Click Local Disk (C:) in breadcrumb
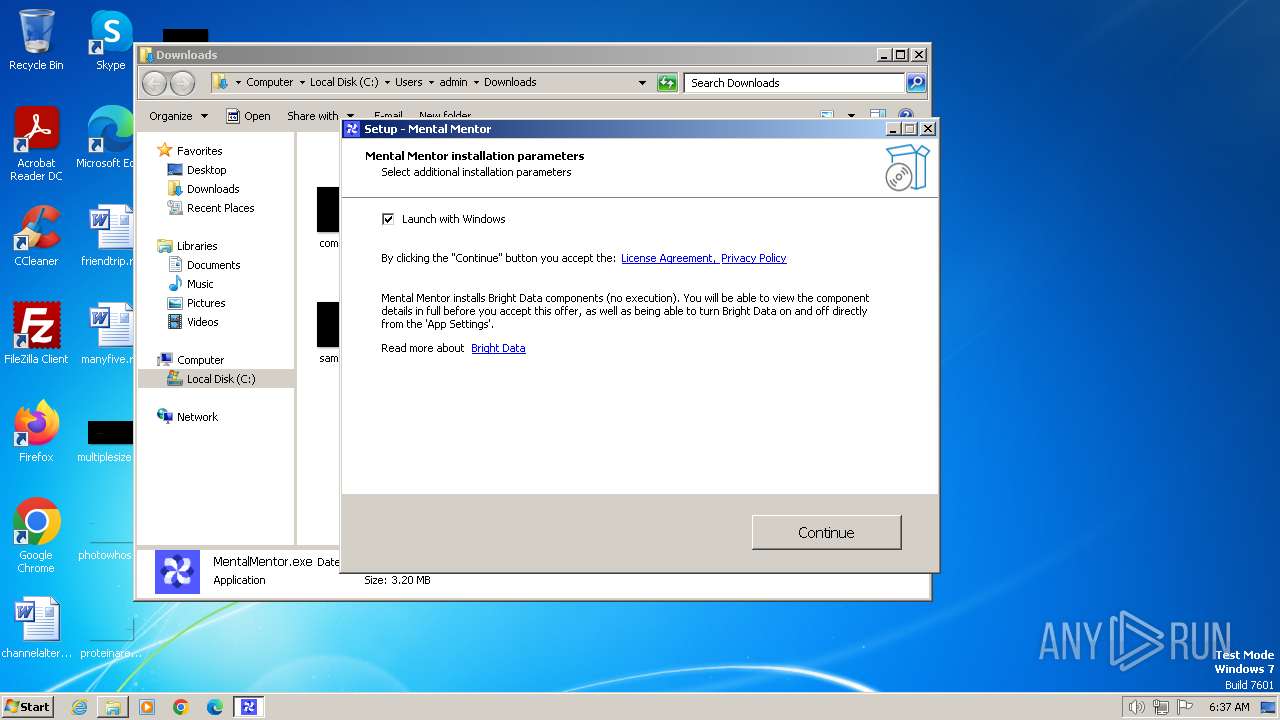Viewport: 1280px width, 720px height. (344, 82)
